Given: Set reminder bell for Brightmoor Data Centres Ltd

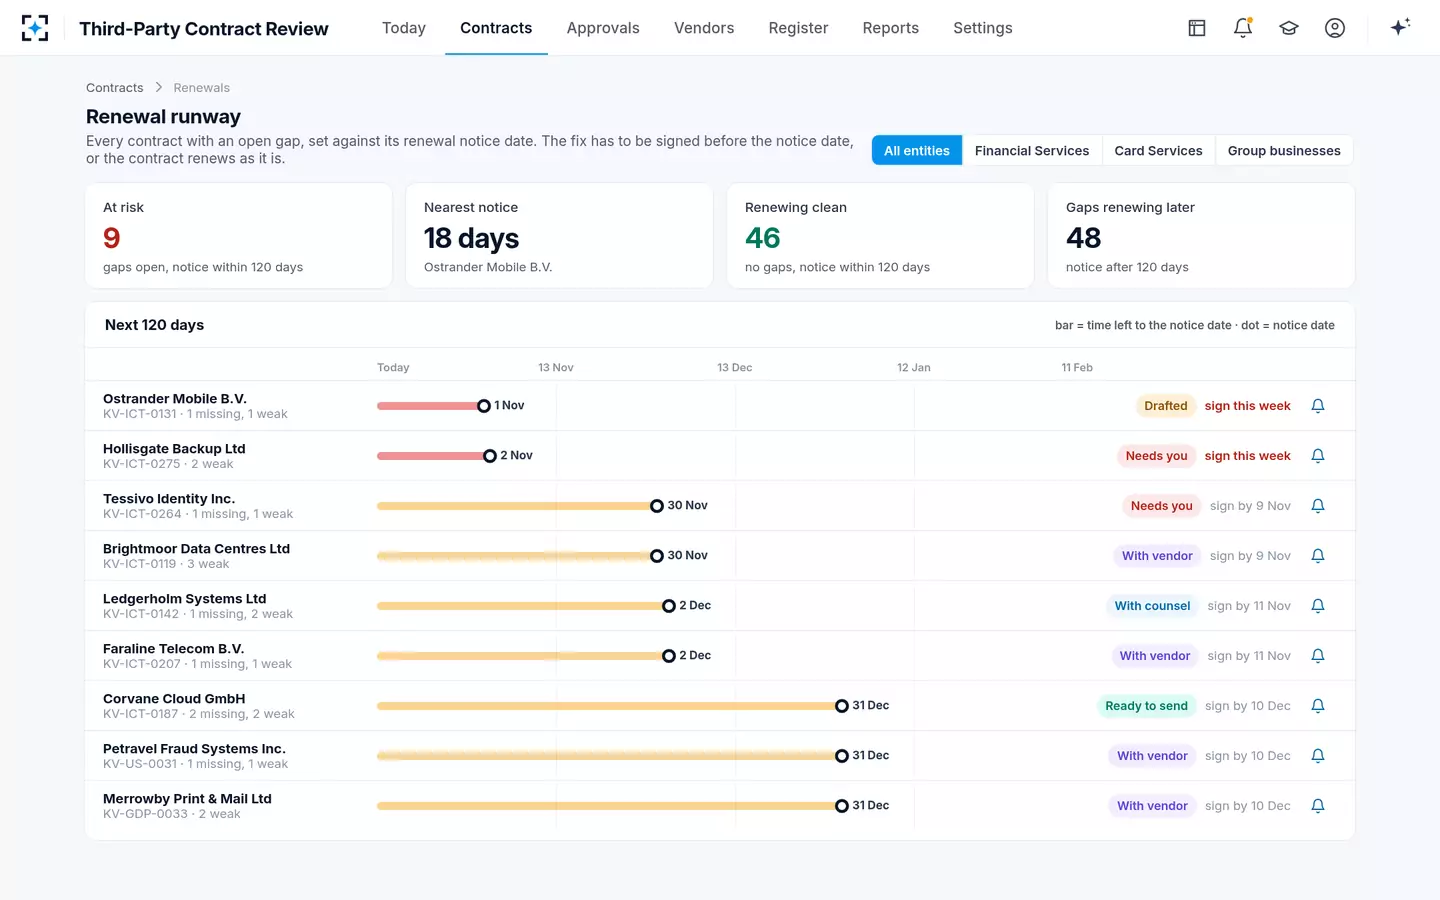Looking at the screenshot, I should [1318, 556].
